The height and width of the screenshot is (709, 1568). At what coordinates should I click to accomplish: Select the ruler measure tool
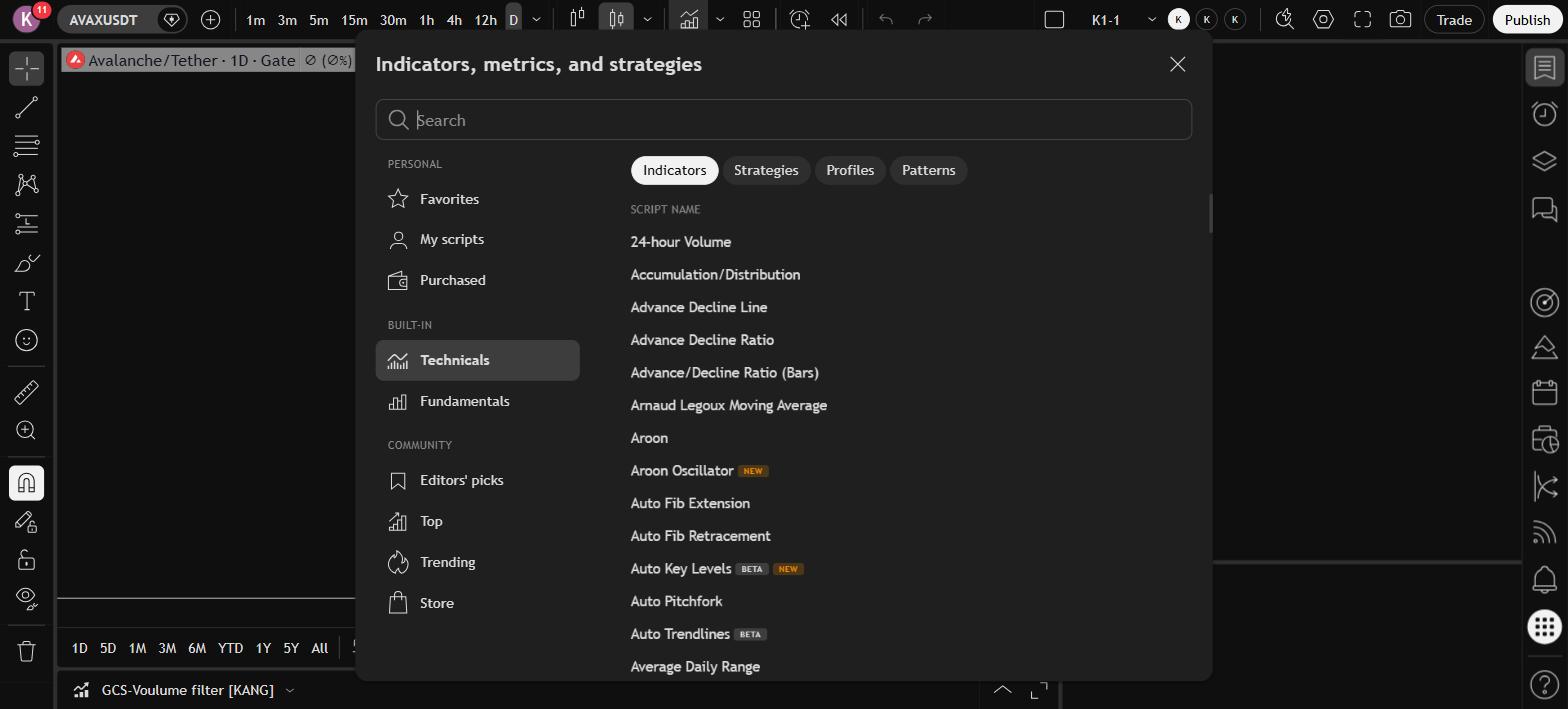(x=26, y=392)
